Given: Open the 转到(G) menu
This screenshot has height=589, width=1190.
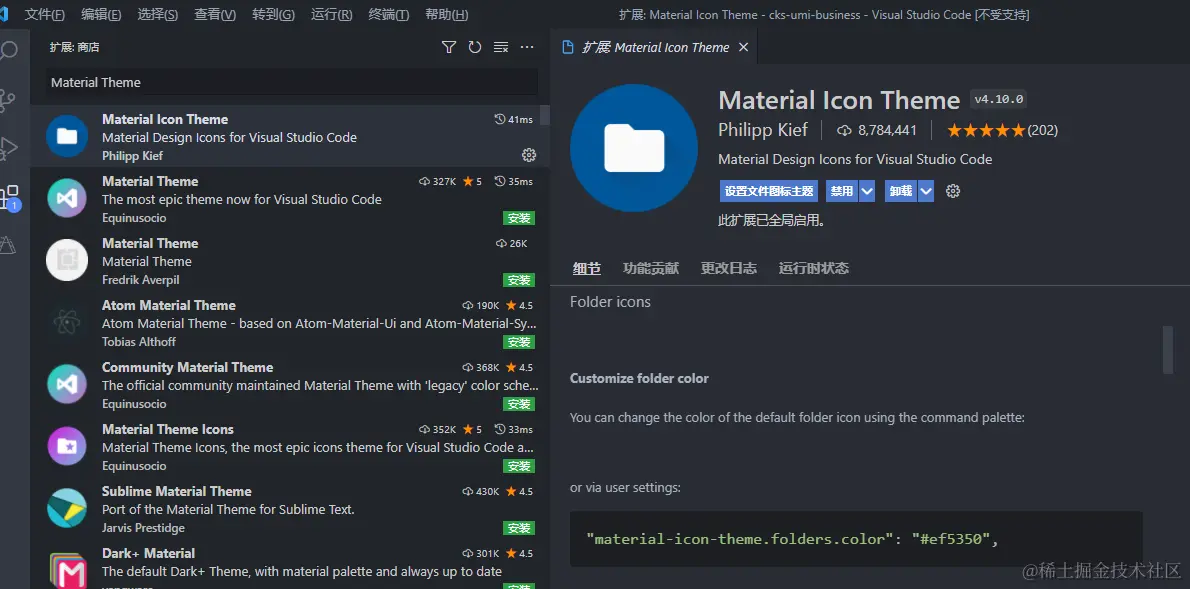Looking at the screenshot, I should (x=273, y=14).
